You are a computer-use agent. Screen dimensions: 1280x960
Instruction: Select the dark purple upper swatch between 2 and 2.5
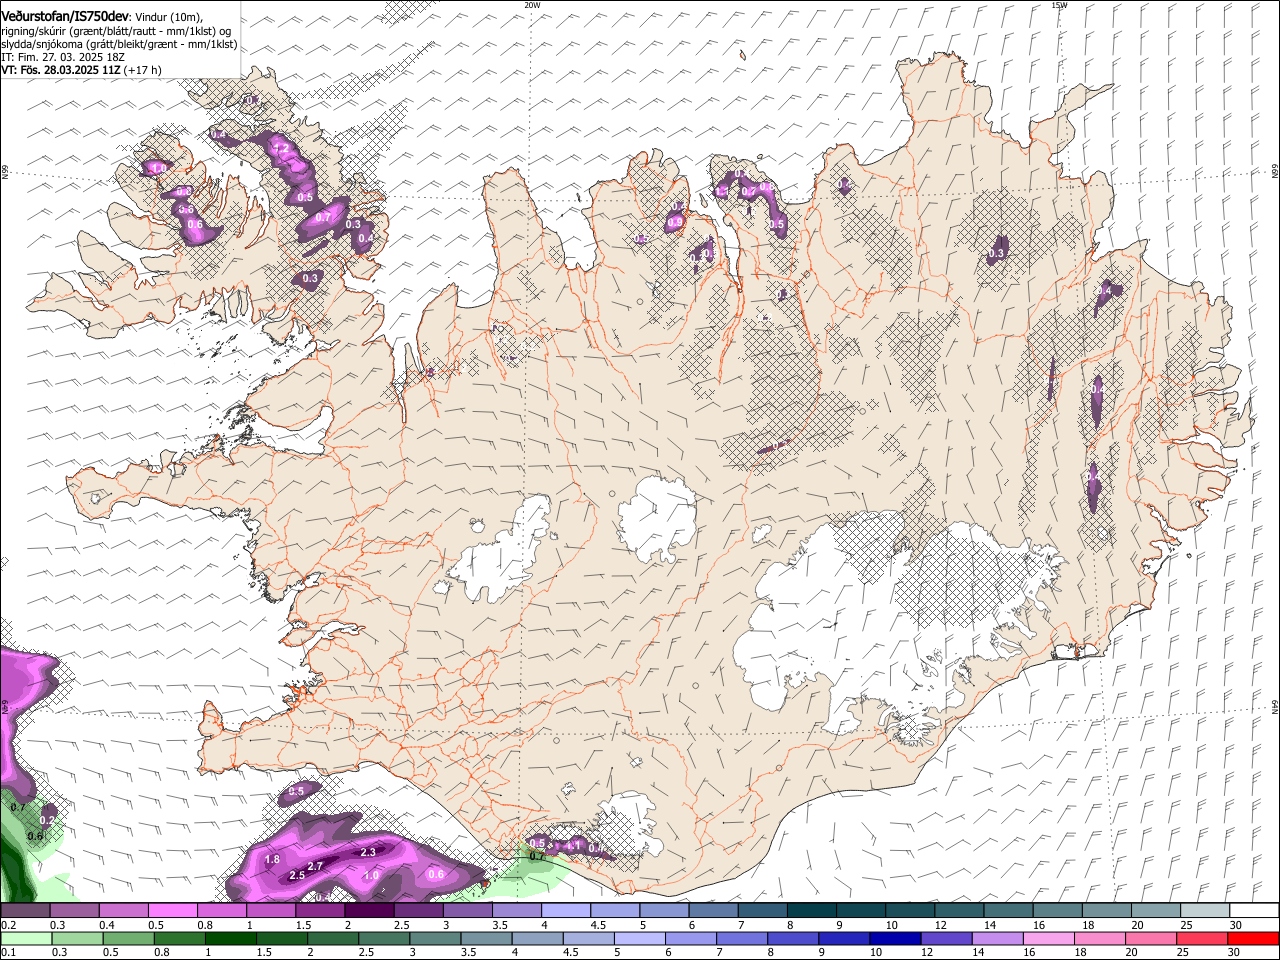tap(369, 911)
